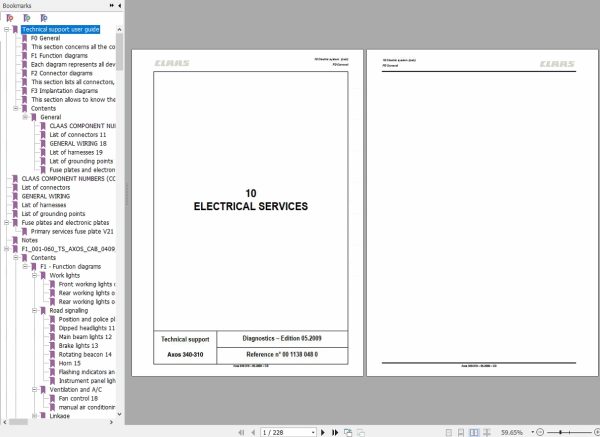Open Horn 15 bookmark
This screenshot has width=600, height=437.
pyautogui.click(x=69, y=364)
